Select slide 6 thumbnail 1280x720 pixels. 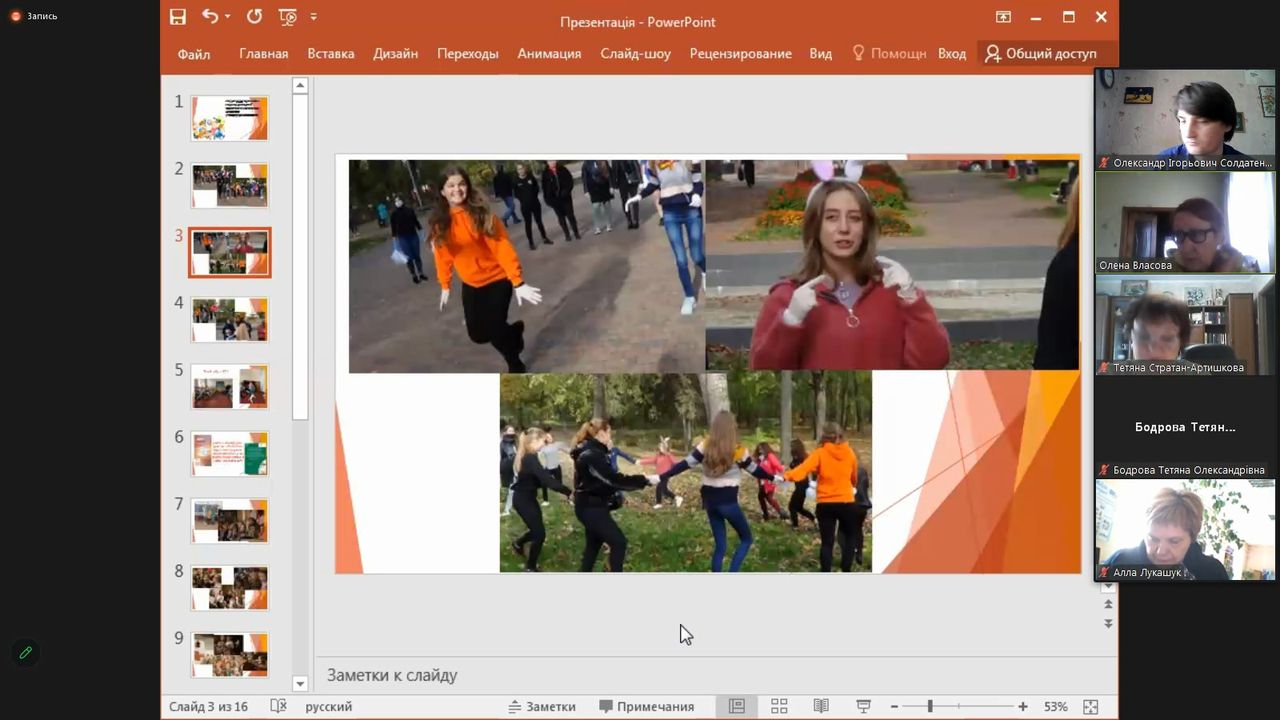coord(230,454)
